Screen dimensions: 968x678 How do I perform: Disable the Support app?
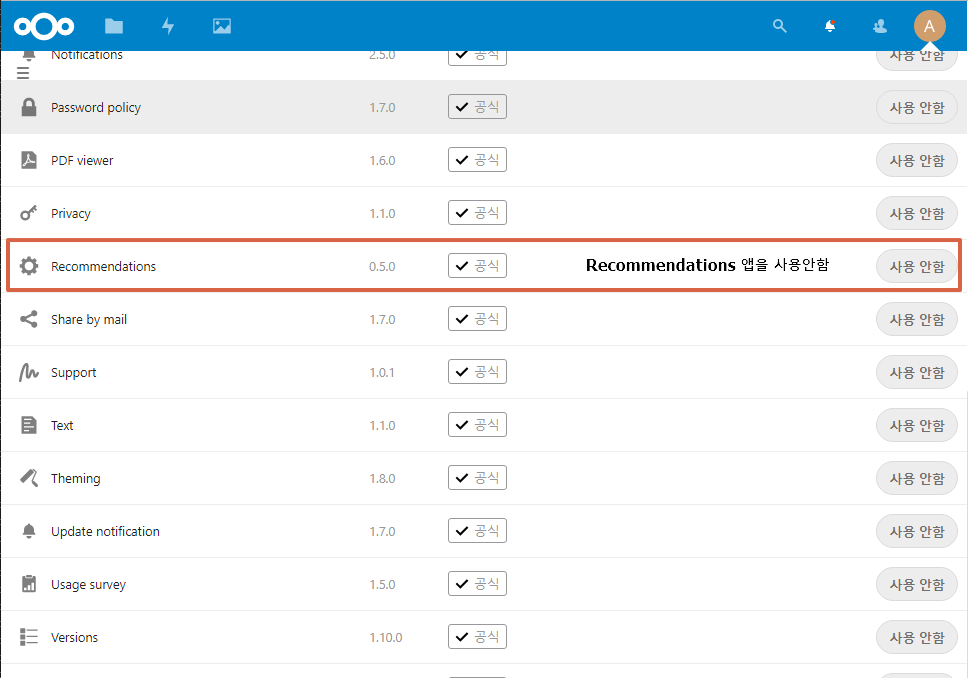[x=917, y=372]
